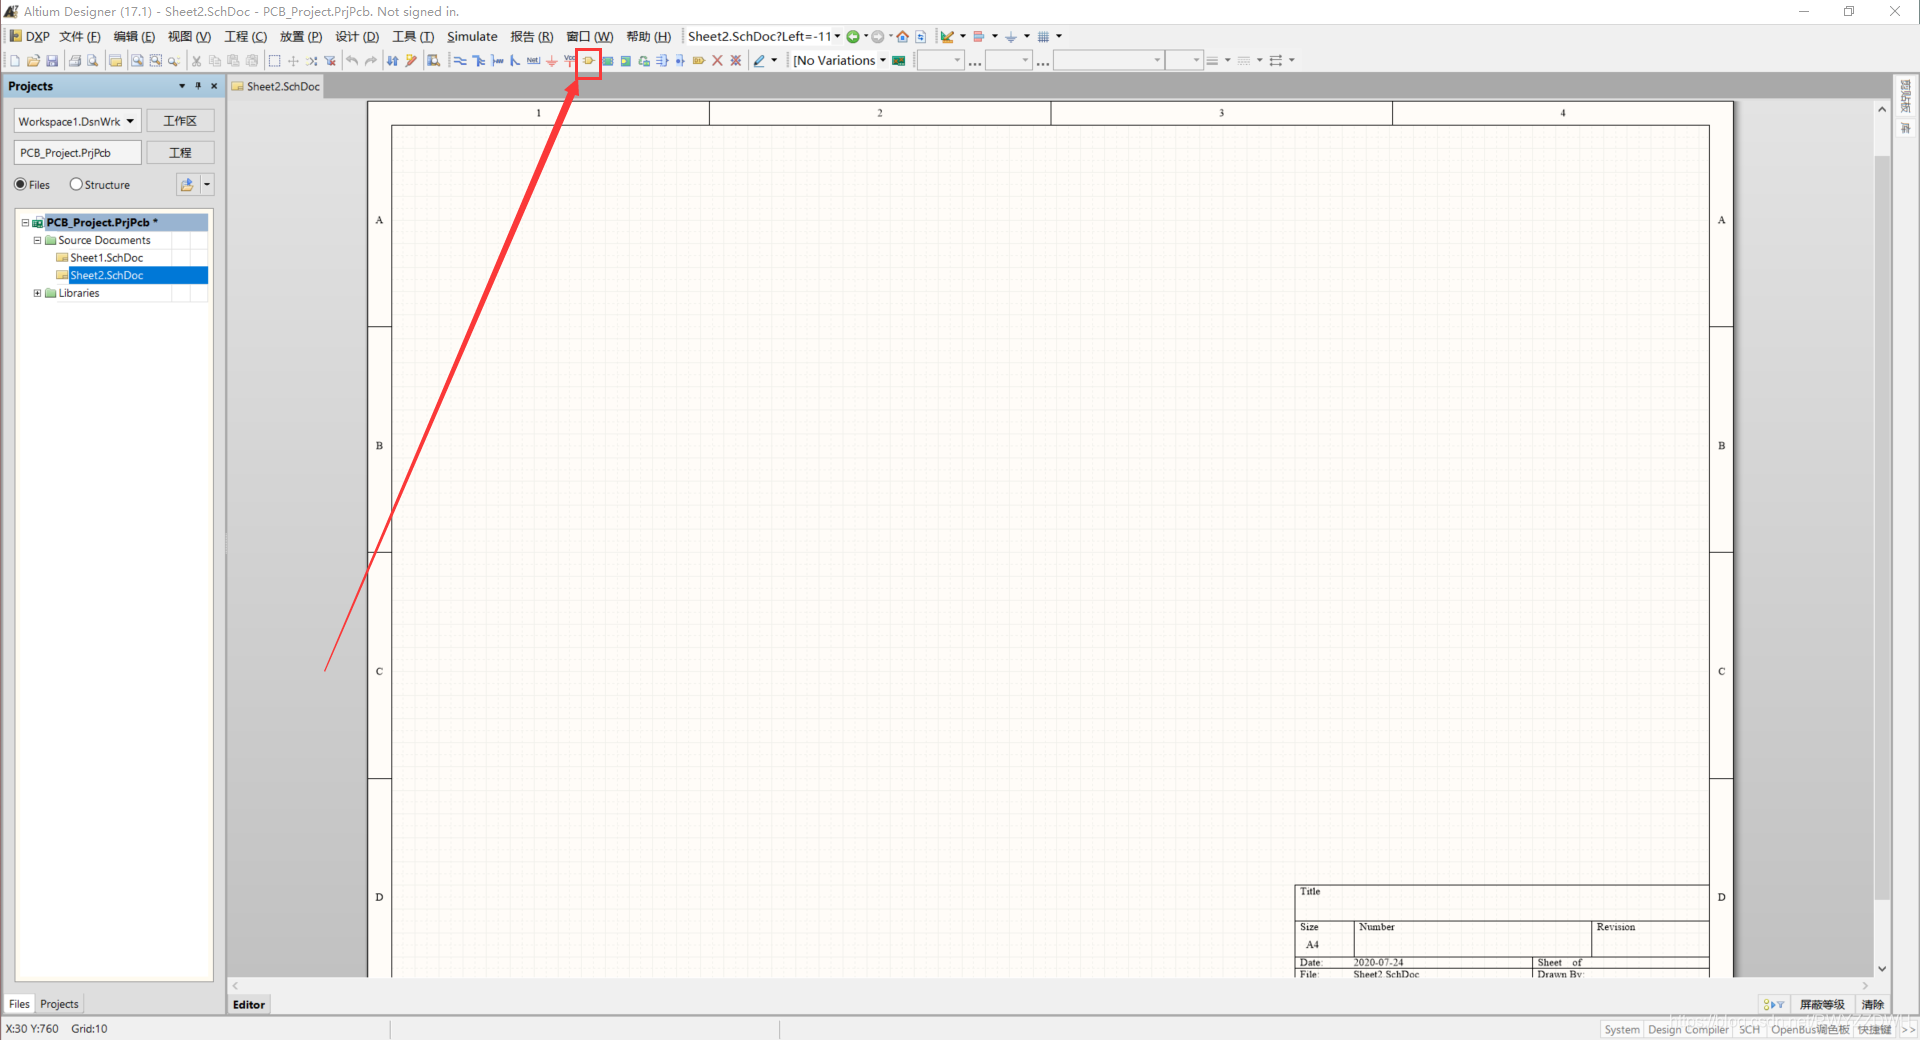The image size is (1920, 1040).
Task: Close the Projects panel
Action: 214,86
